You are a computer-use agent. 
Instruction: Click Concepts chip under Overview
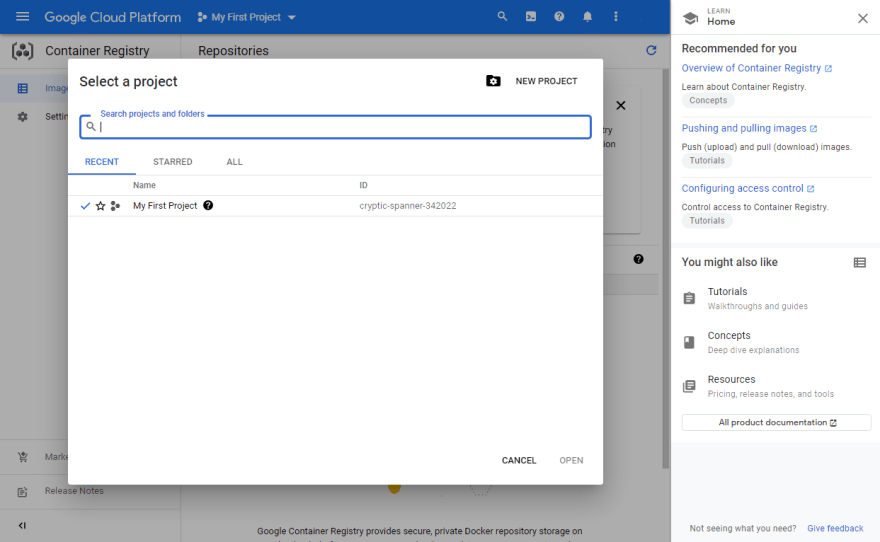coord(708,100)
